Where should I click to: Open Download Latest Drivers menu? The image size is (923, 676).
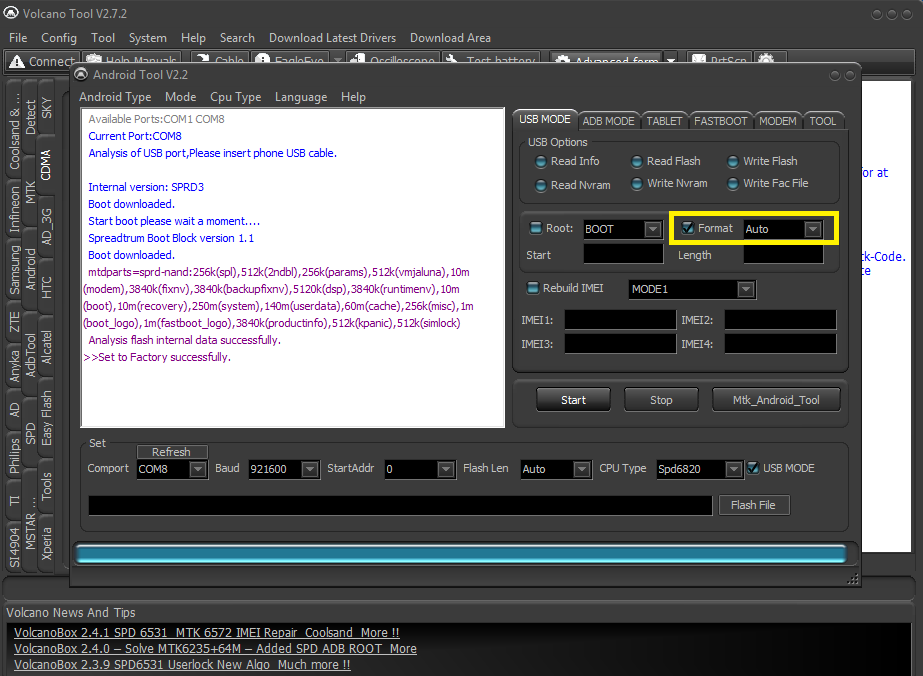click(x=332, y=38)
